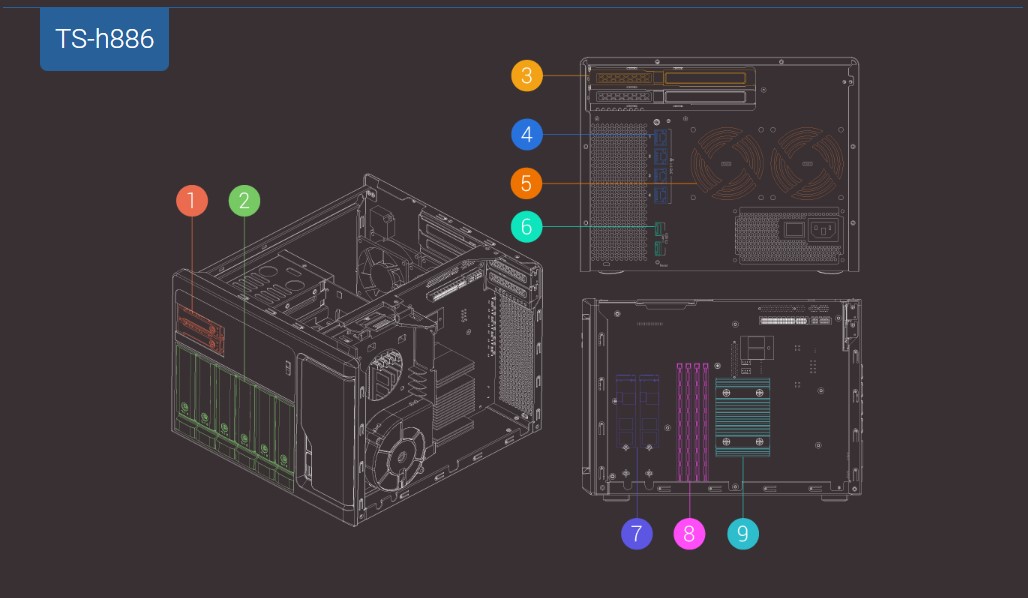Select the teal-highlighted rear USB ports
Screen dimensions: 1028x598
[658, 239]
